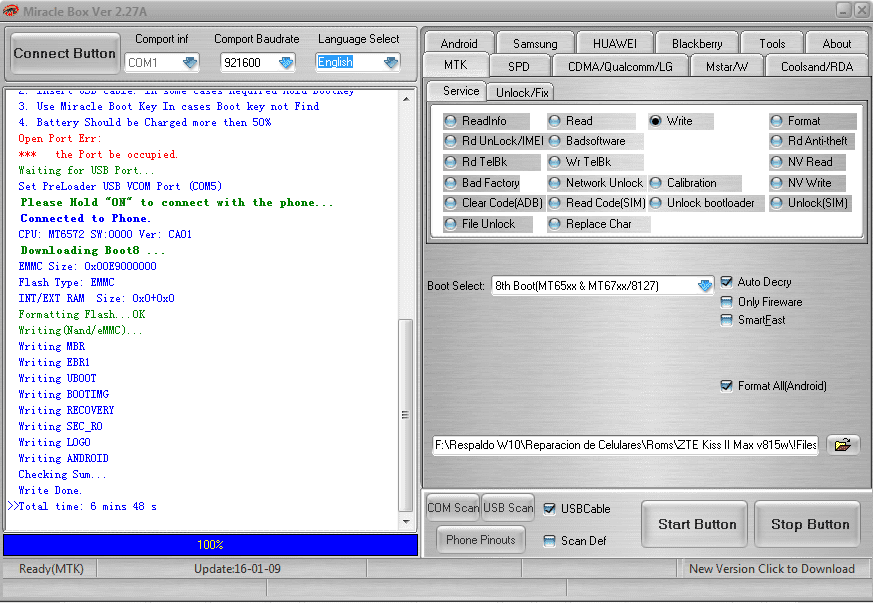The width and height of the screenshot is (873, 603).
Task: Click the folder browse icon next to file path
Action: [x=843, y=445]
